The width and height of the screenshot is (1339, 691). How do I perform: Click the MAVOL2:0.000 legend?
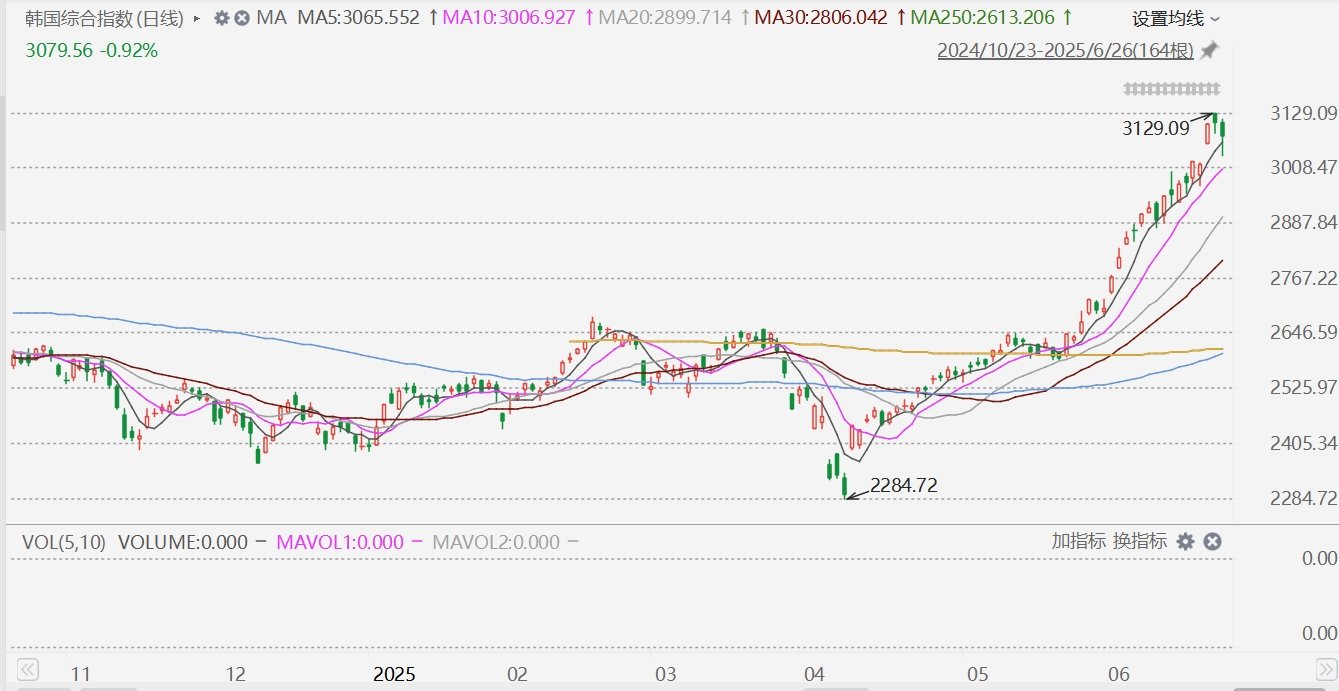coord(496,542)
